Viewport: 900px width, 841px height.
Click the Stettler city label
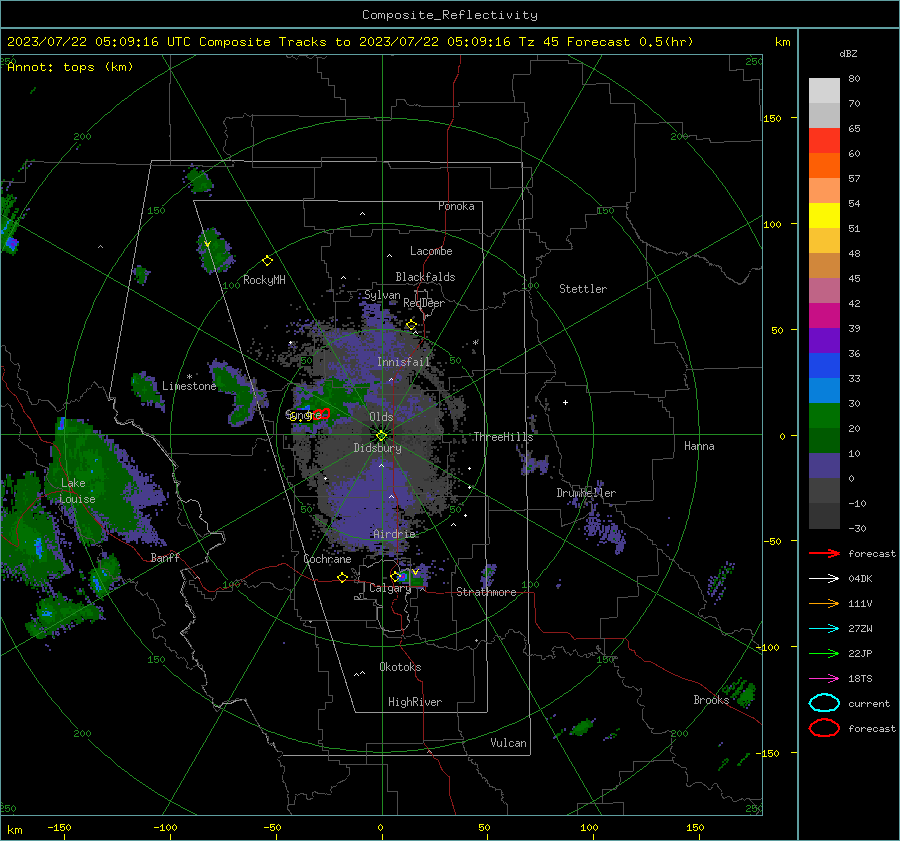[583, 289]
